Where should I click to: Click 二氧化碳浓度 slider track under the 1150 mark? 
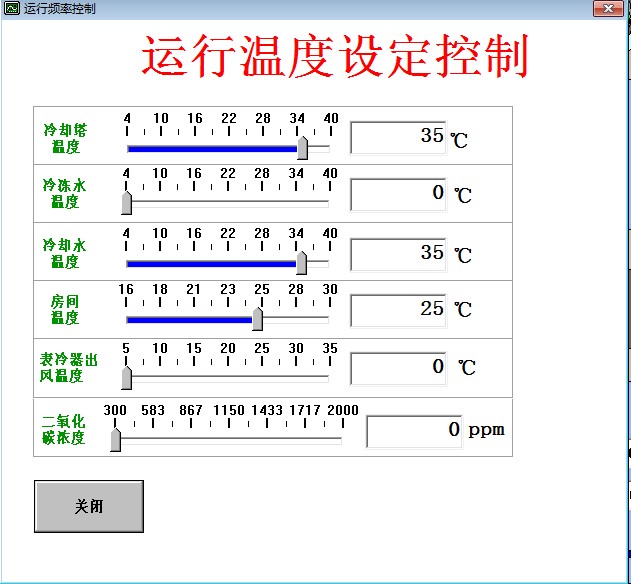pyautogui.click(x=229, y=438)
